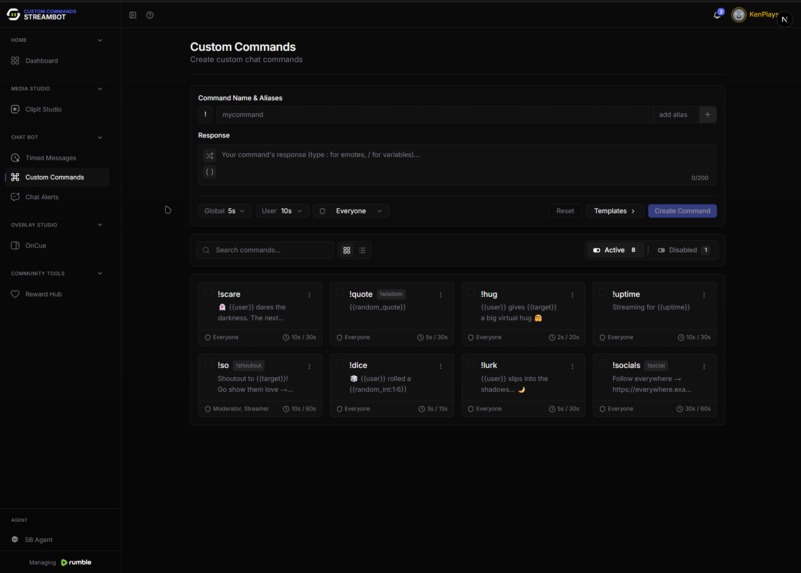The image size is (801, 573).
Task: Open the !quote card options menu
Action: (x=441, y=295)
